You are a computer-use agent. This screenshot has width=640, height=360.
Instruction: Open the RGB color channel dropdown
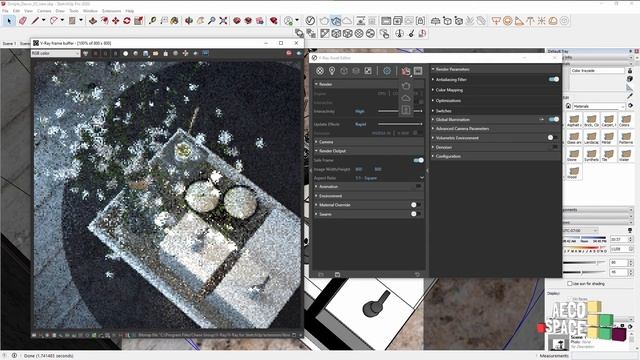[56, 53]
